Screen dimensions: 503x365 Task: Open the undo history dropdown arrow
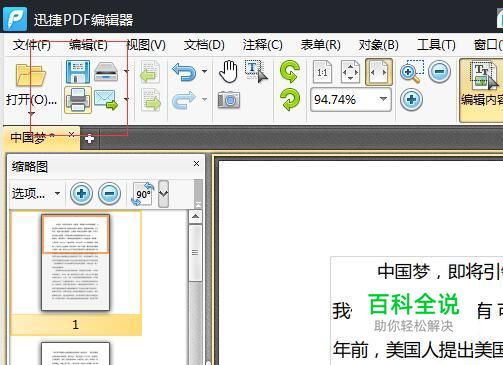tap(204, 71)
